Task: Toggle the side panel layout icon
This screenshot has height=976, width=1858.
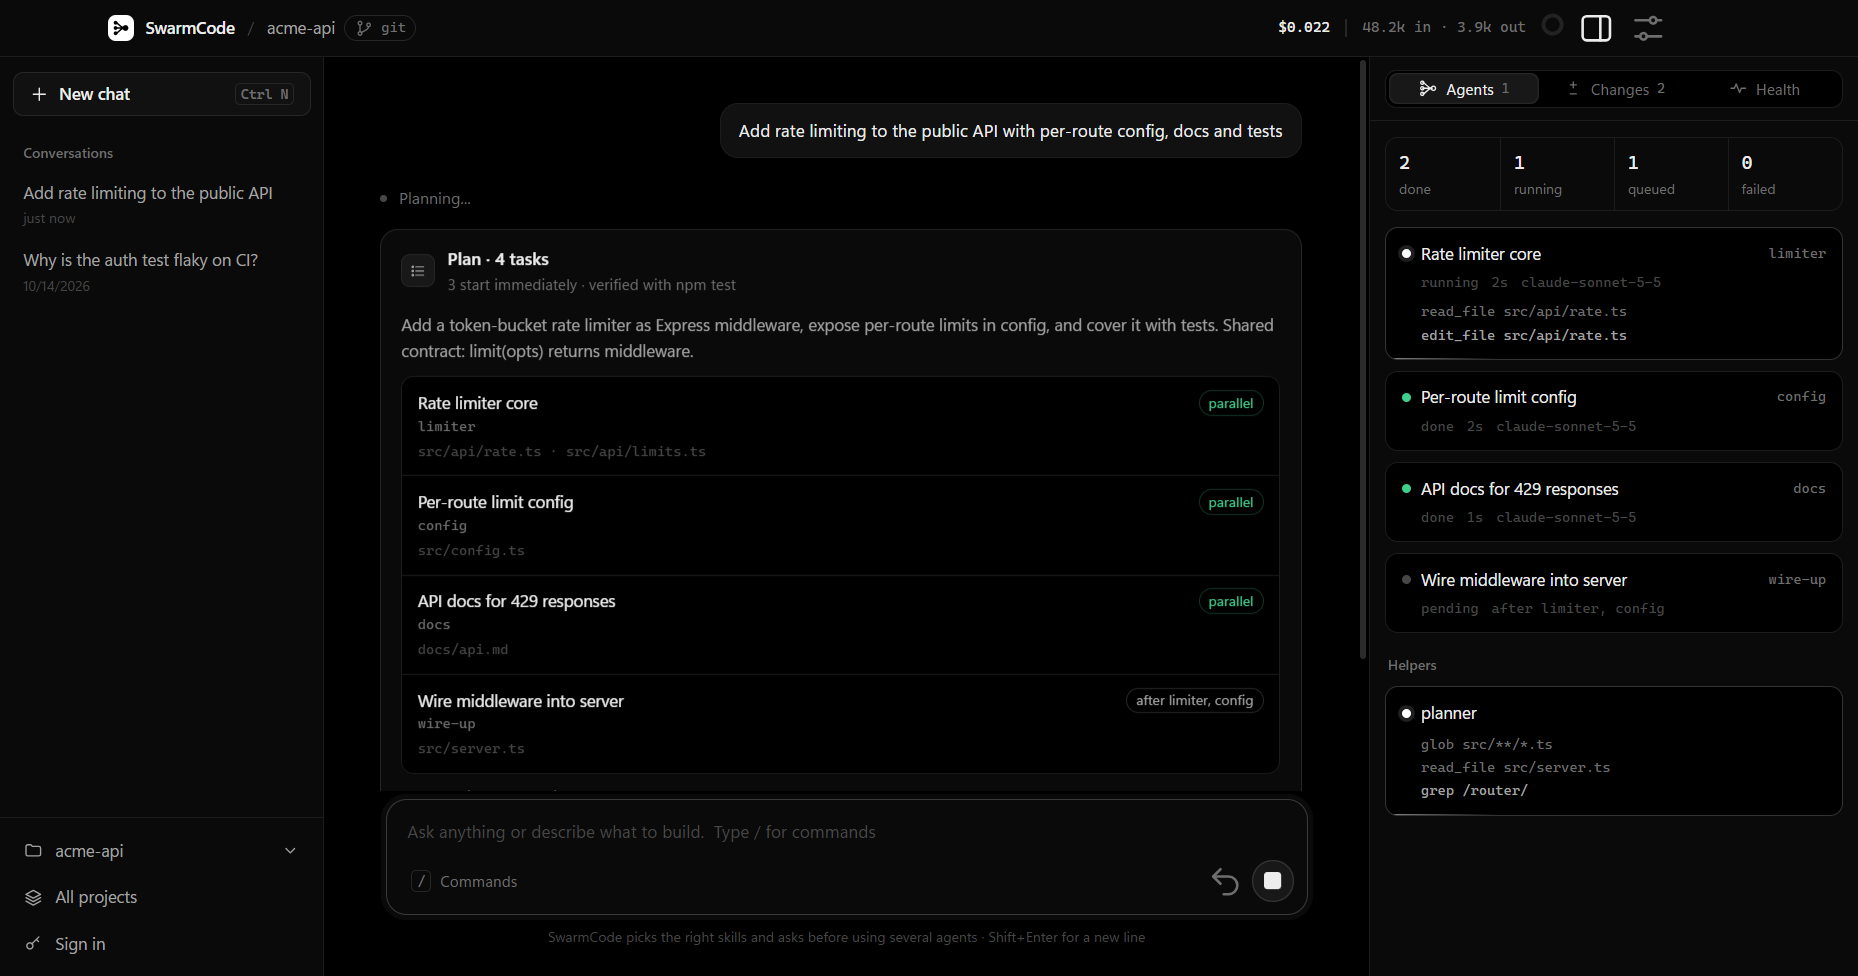Action: click(1596, 28)
